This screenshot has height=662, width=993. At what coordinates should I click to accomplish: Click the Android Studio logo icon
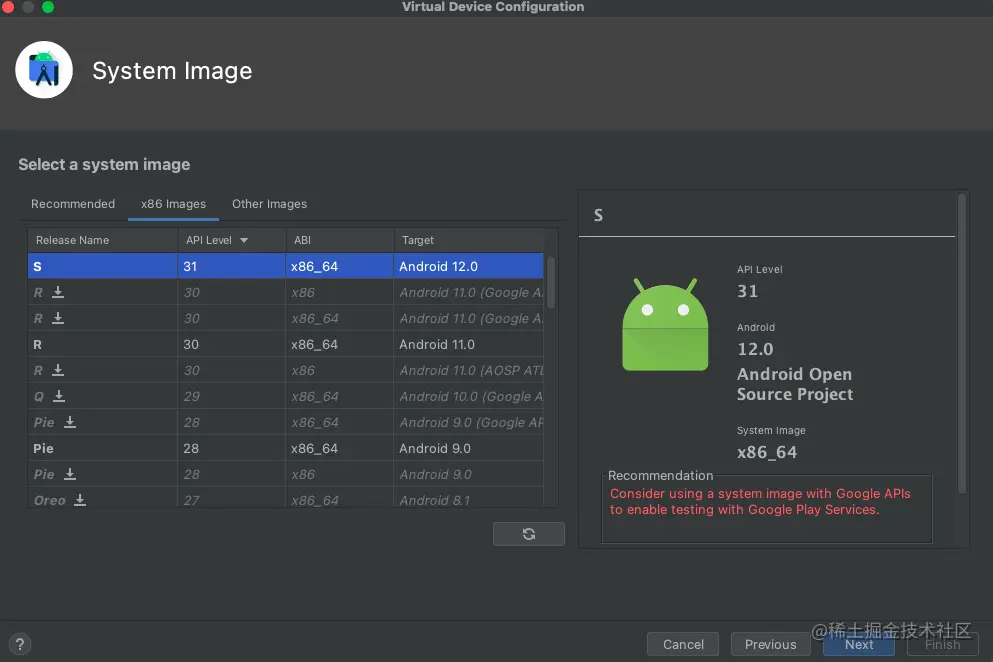click(x=44, y=70)
